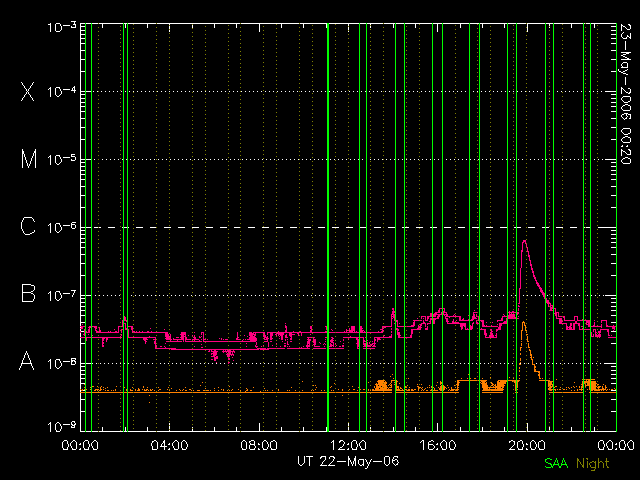Click the 10-9 y-axis value

coord(62,427)
